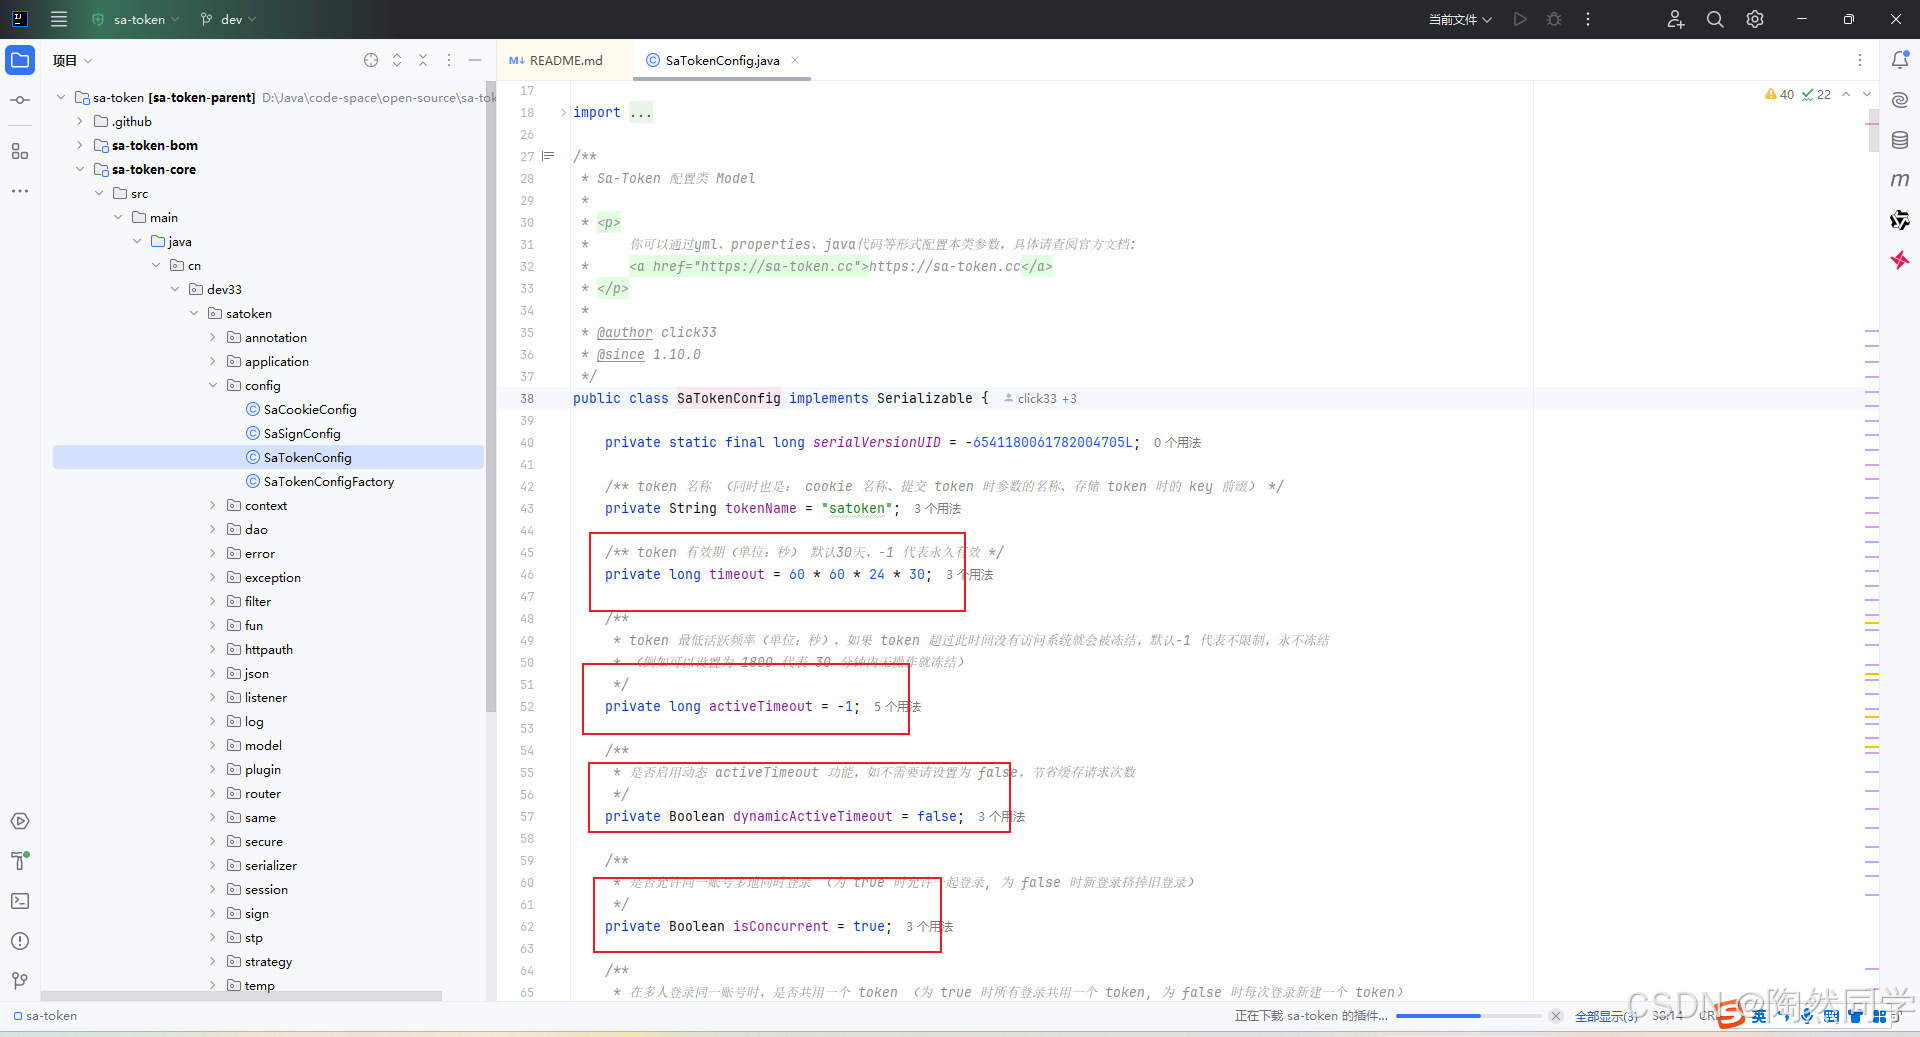The height and width of the screenshot is (1037, 1920).
Task: Open the Project view selector dropdown
Action: point(73,60)
